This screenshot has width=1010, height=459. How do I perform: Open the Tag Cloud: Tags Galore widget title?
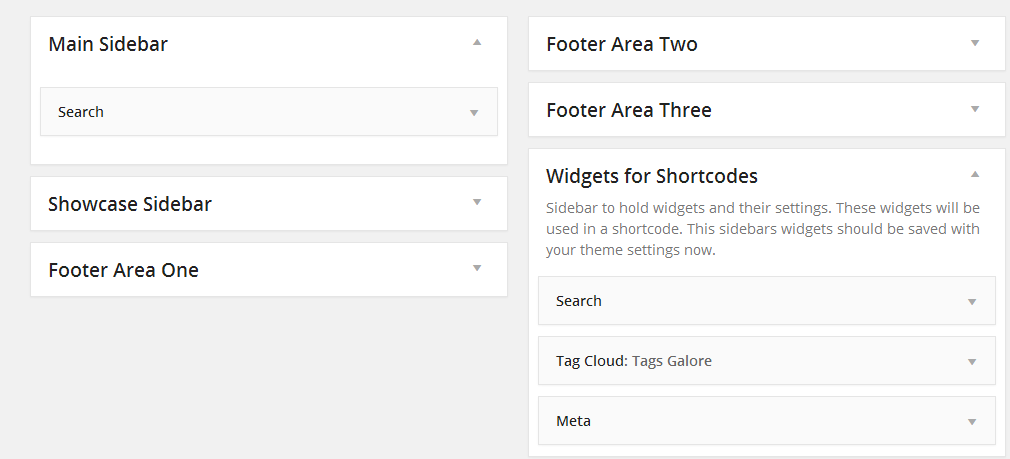[x=634, y=361]
